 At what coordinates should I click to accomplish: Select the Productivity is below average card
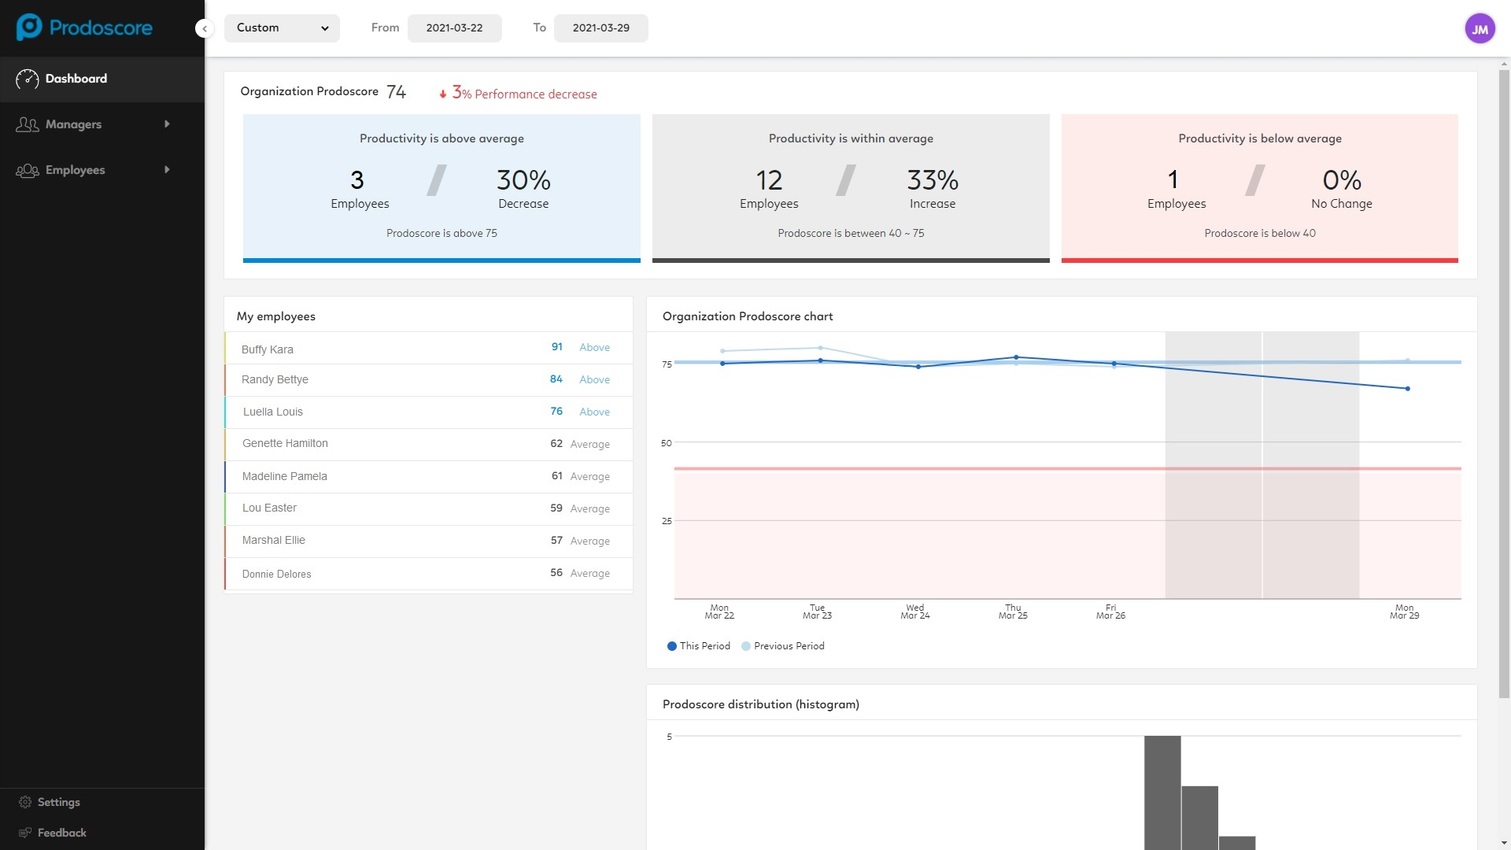point(1259,187)
